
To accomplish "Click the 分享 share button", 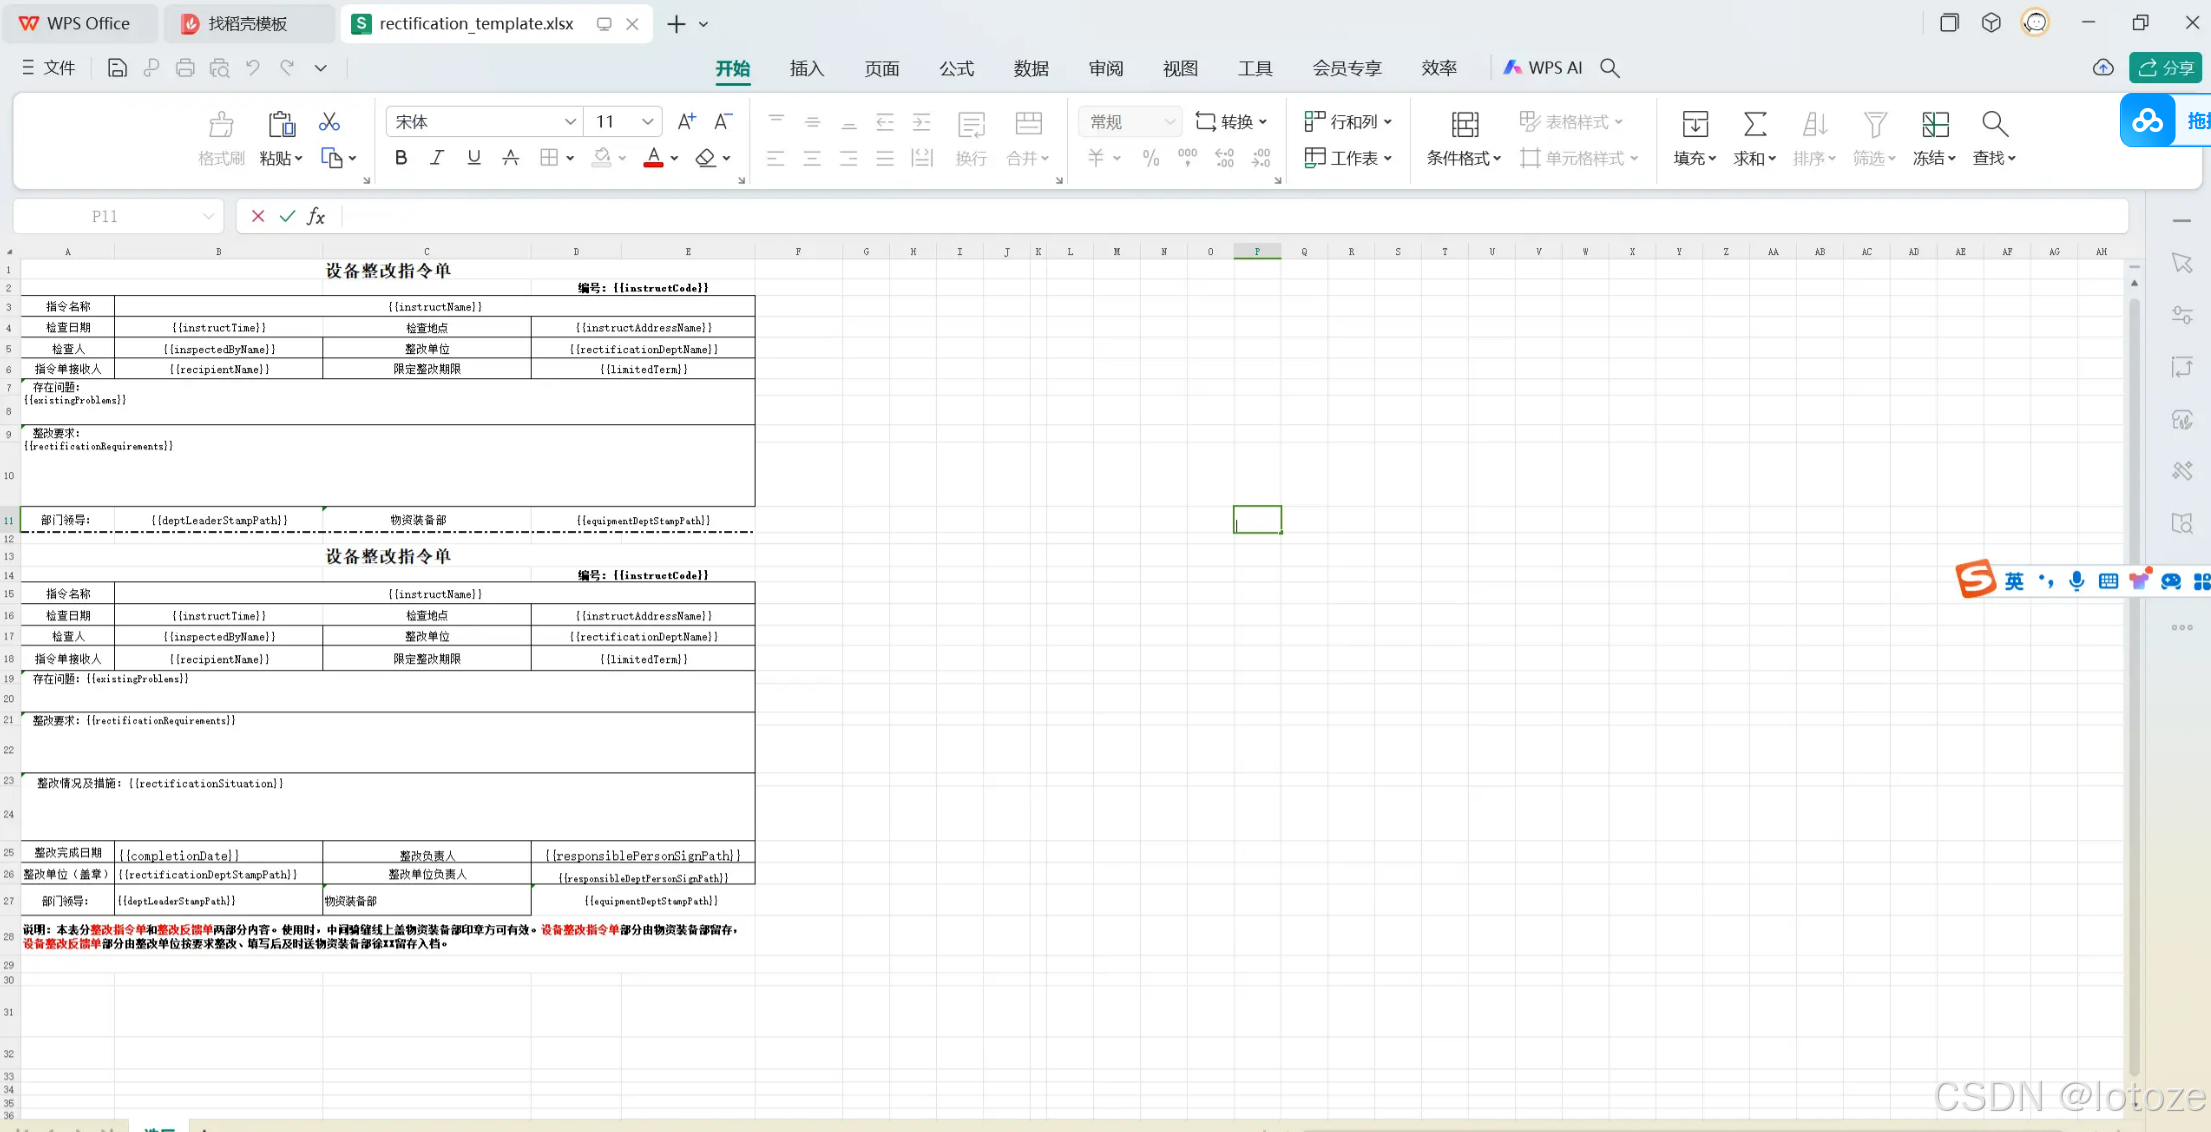I will 2166,68.
